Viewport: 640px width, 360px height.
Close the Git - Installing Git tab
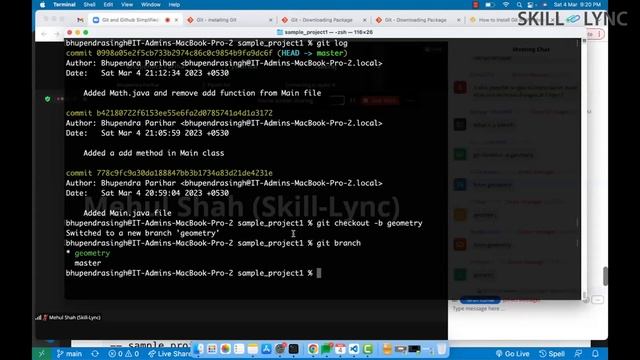click(271, 20)
